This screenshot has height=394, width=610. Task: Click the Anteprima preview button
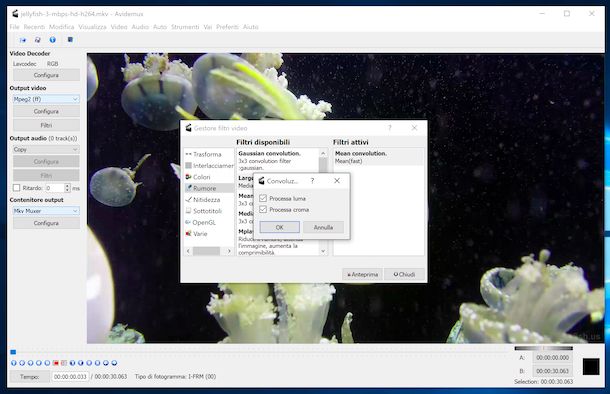[x=363, y=274]
